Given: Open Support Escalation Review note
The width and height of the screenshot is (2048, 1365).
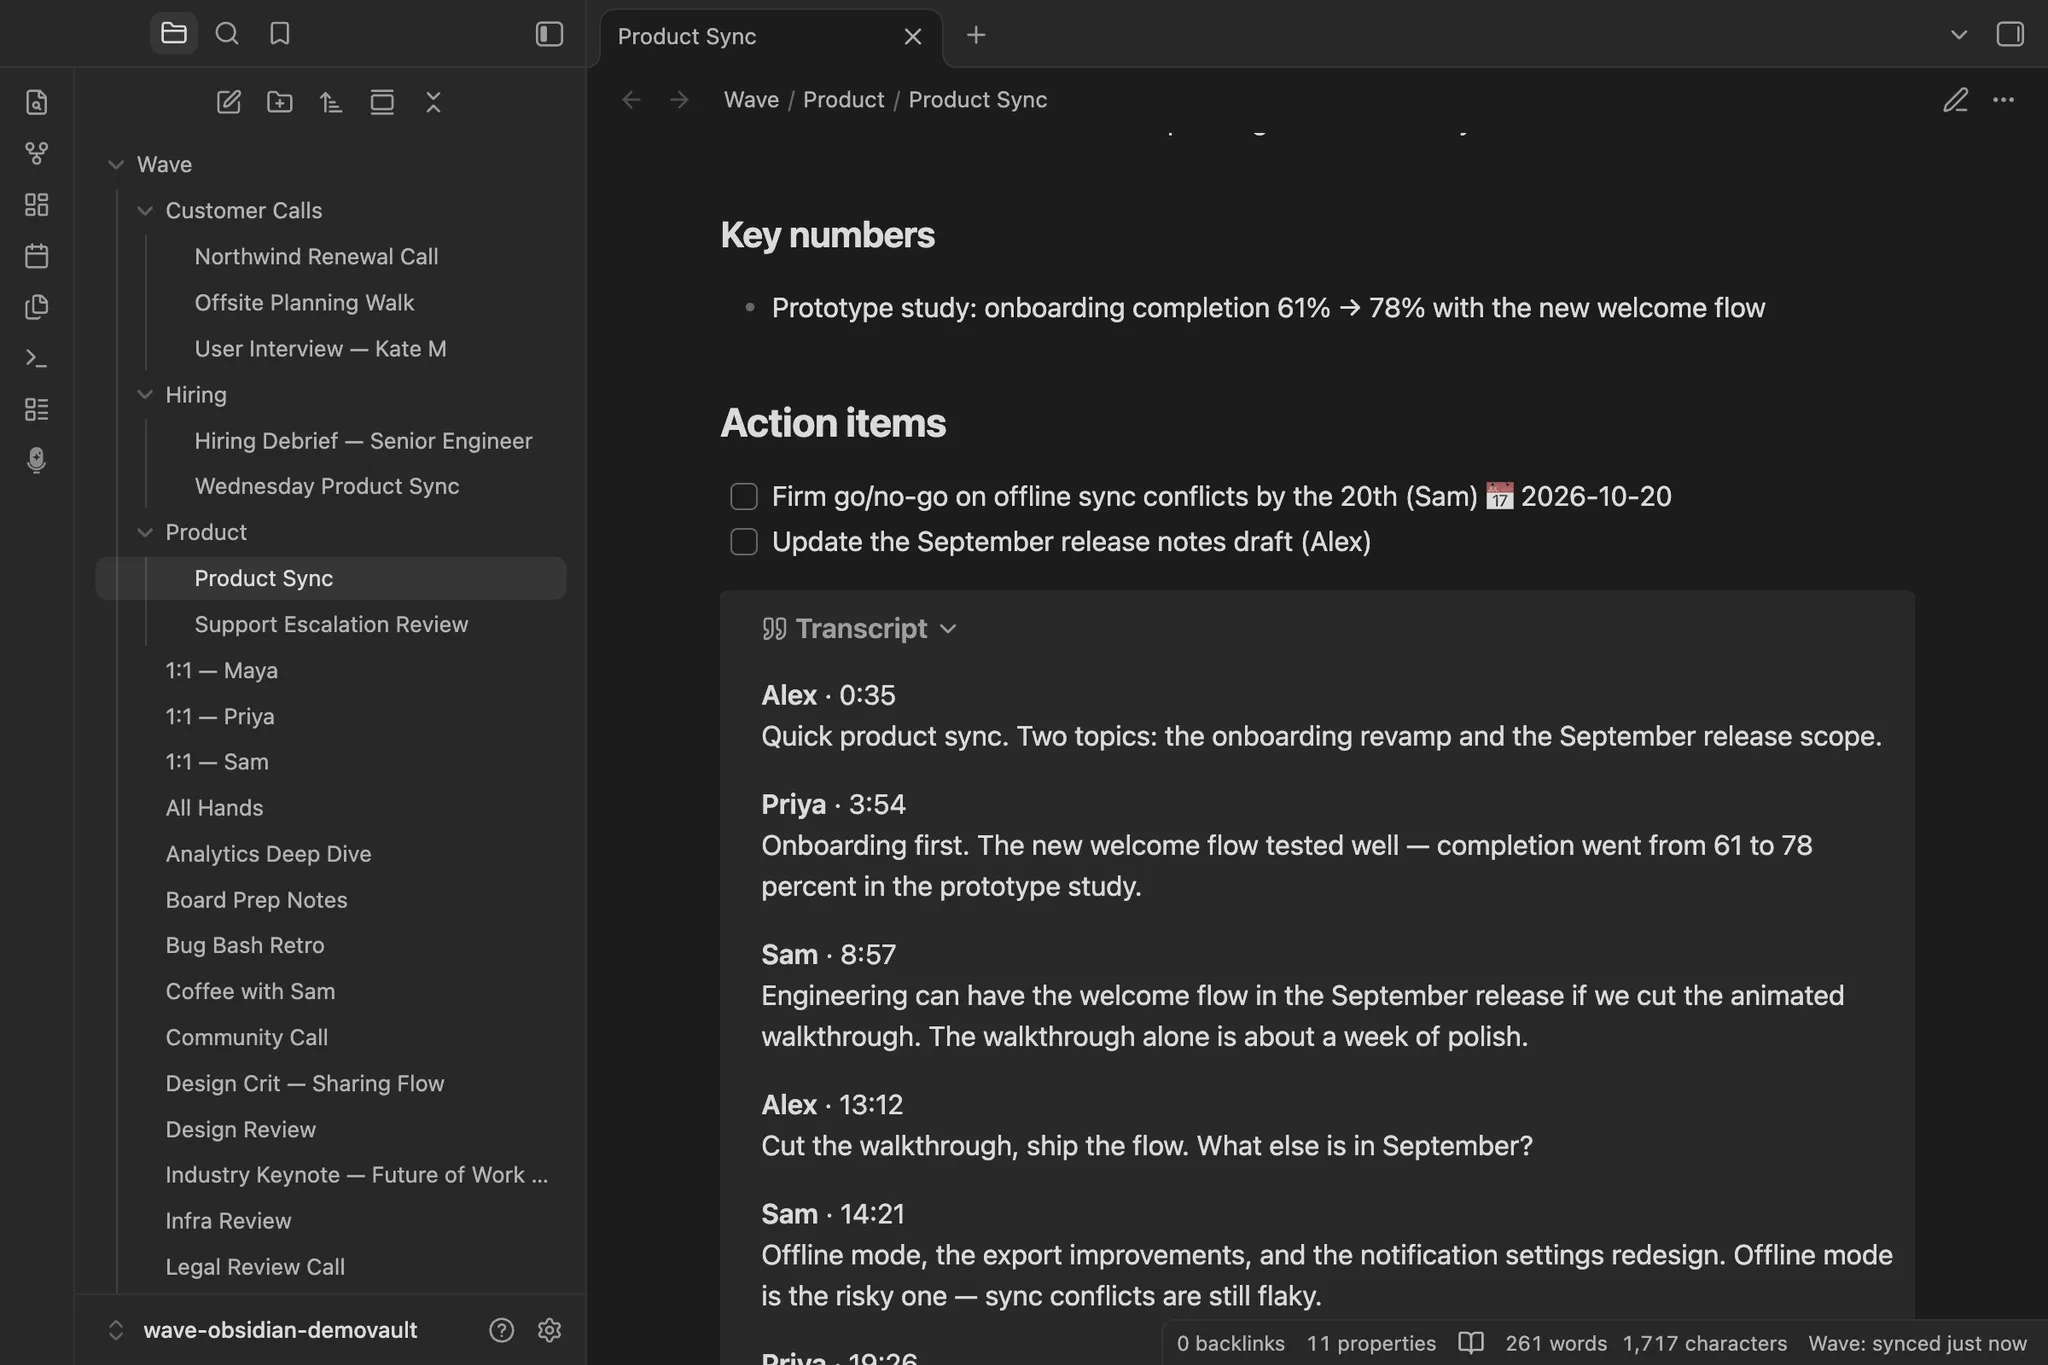Looking at the screenshot, I should coord(331,625).
